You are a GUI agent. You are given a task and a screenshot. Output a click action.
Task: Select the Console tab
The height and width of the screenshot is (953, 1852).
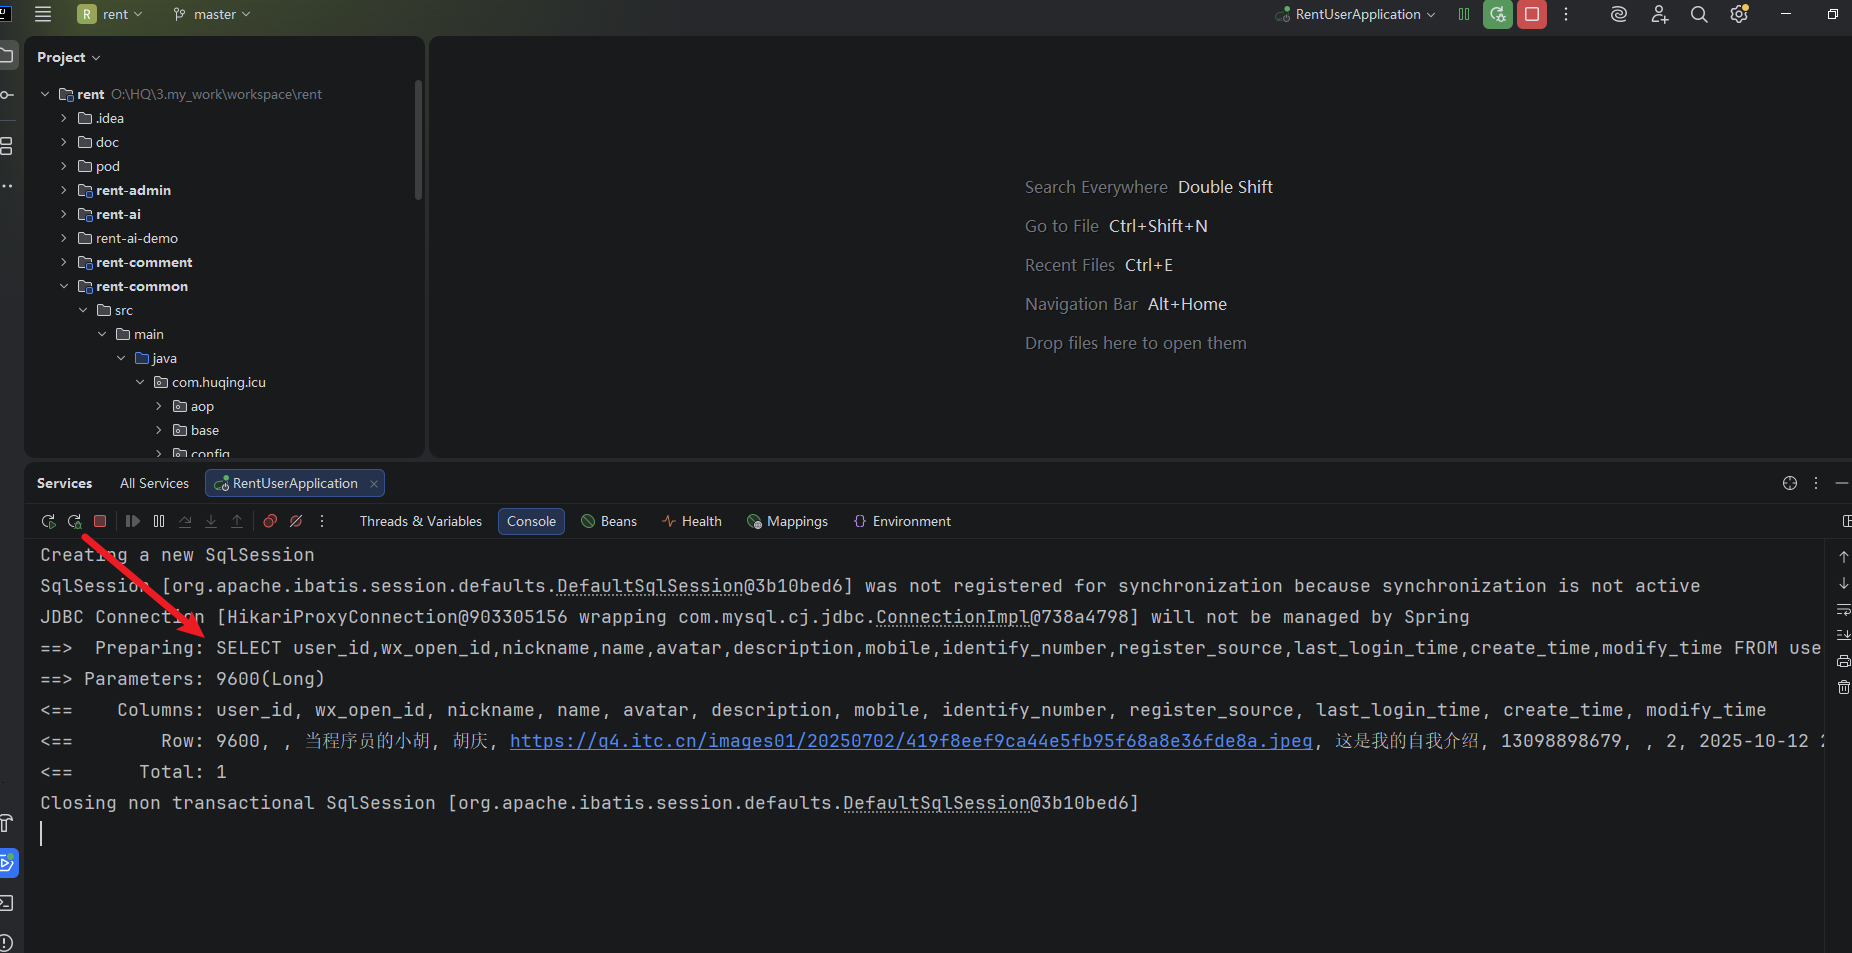(x=531, y=521)
